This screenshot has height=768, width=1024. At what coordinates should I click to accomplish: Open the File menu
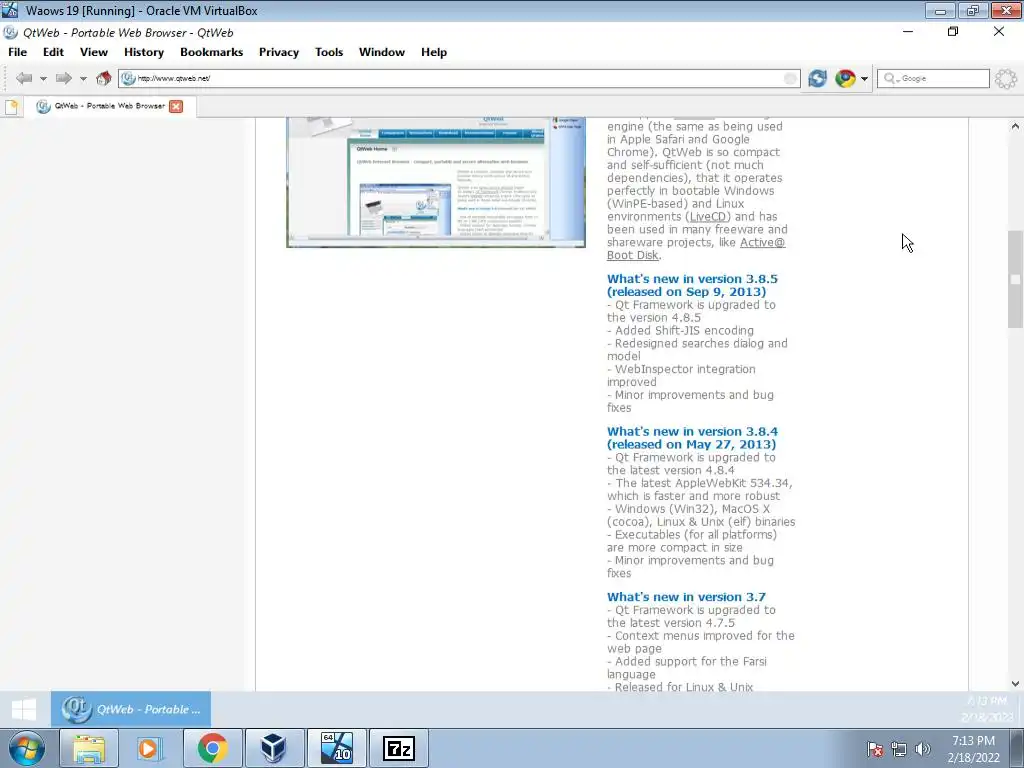click(18, 52)
